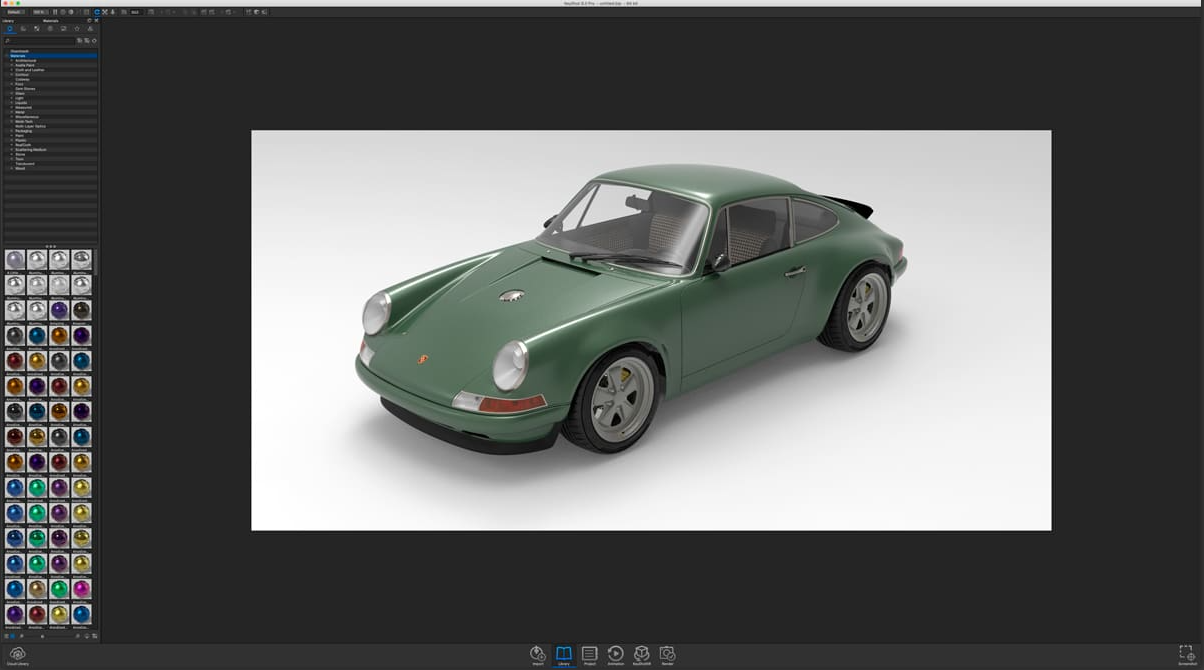Take a Screenshot with the corner icon
The height and width of the screenshot is (670, 1204).
pyautogui.click(x=1186, y=654)
